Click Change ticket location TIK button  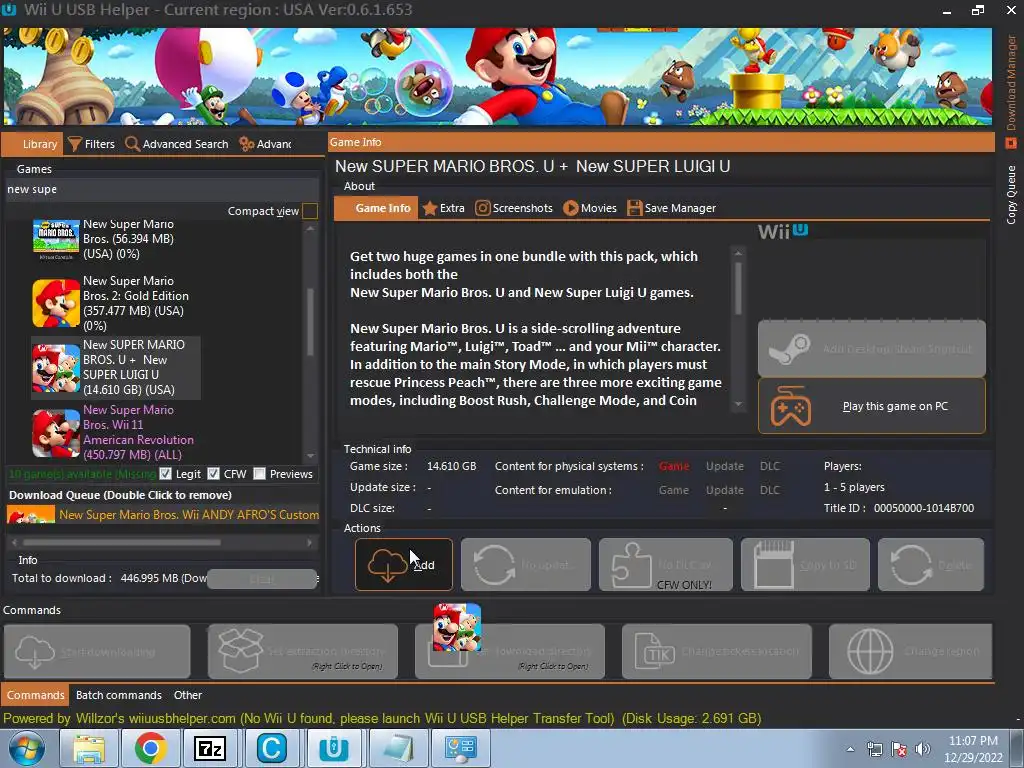(x=717, y=651)
